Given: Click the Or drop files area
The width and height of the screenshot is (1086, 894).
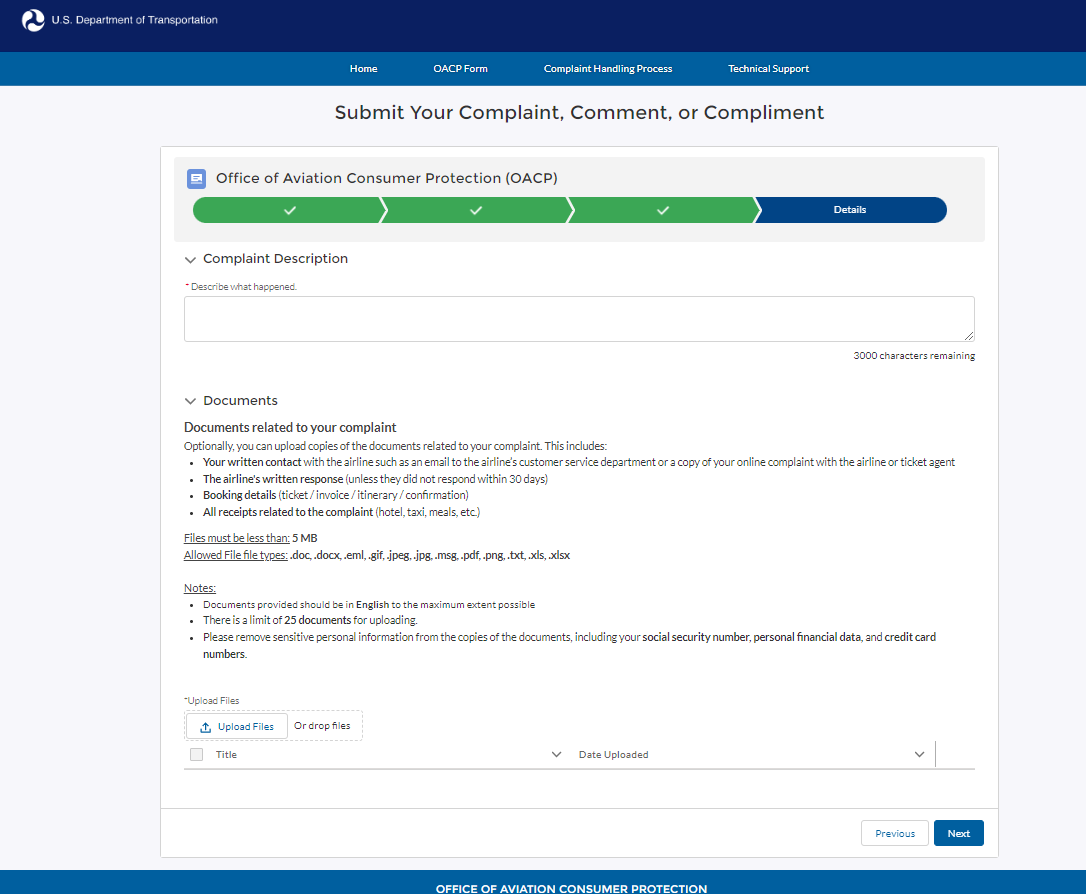Looking at the screenshot, I should click(x=322, y=726).
